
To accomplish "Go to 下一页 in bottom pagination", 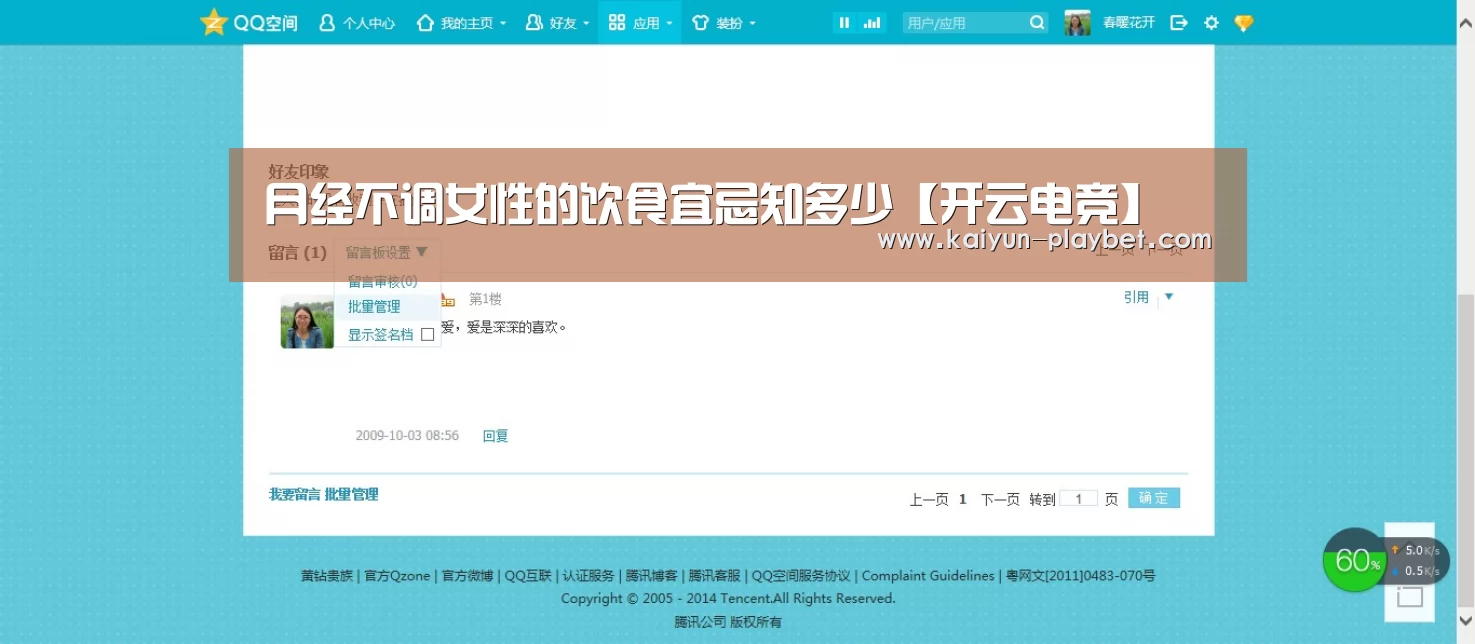I will pyautogui.click(x=1000, y=499).
